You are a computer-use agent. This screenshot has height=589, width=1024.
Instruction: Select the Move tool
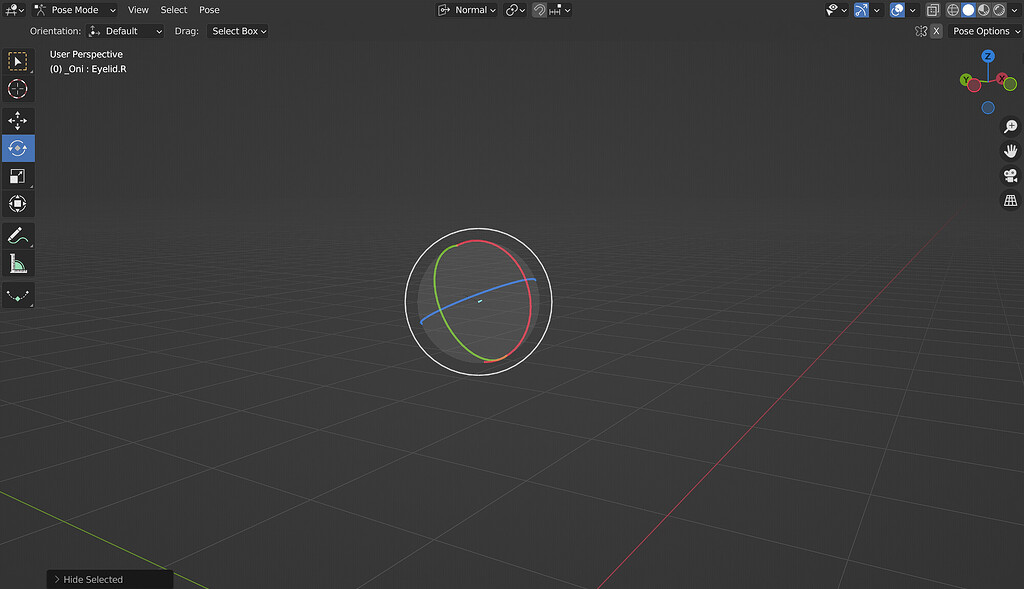(18, 121)
